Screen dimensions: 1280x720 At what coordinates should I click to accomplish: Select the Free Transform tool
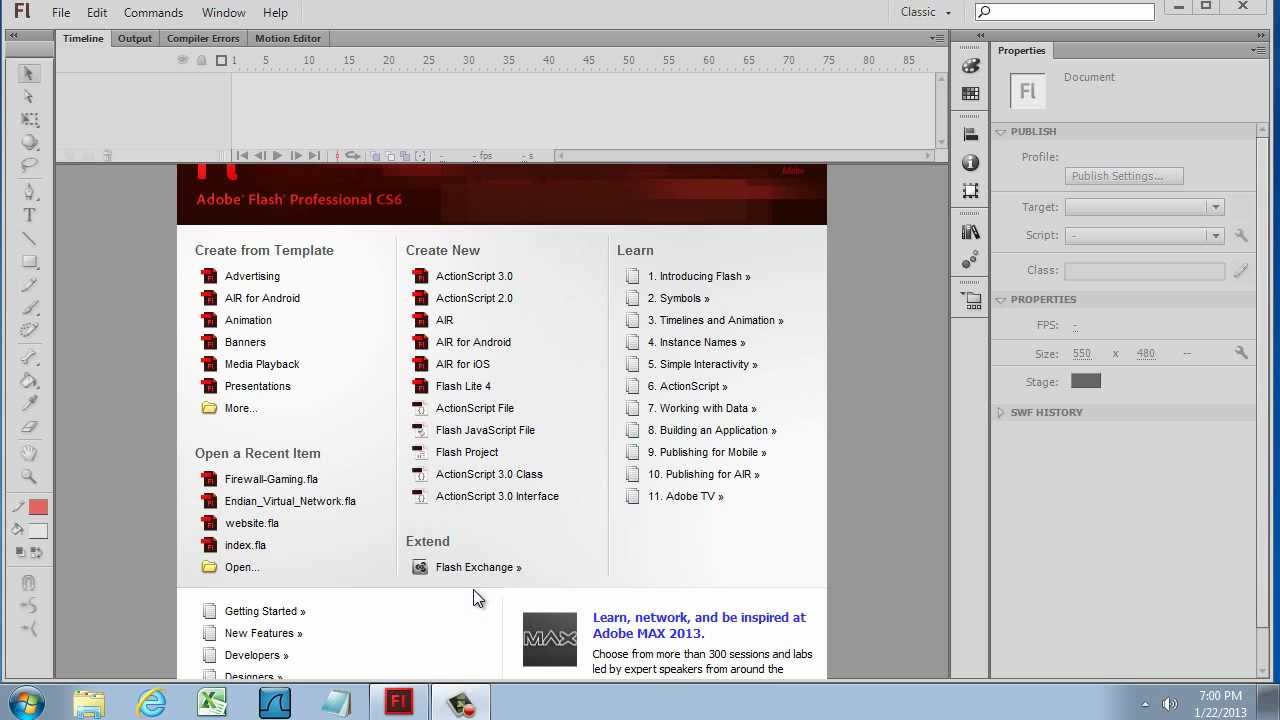pos(29,120)
